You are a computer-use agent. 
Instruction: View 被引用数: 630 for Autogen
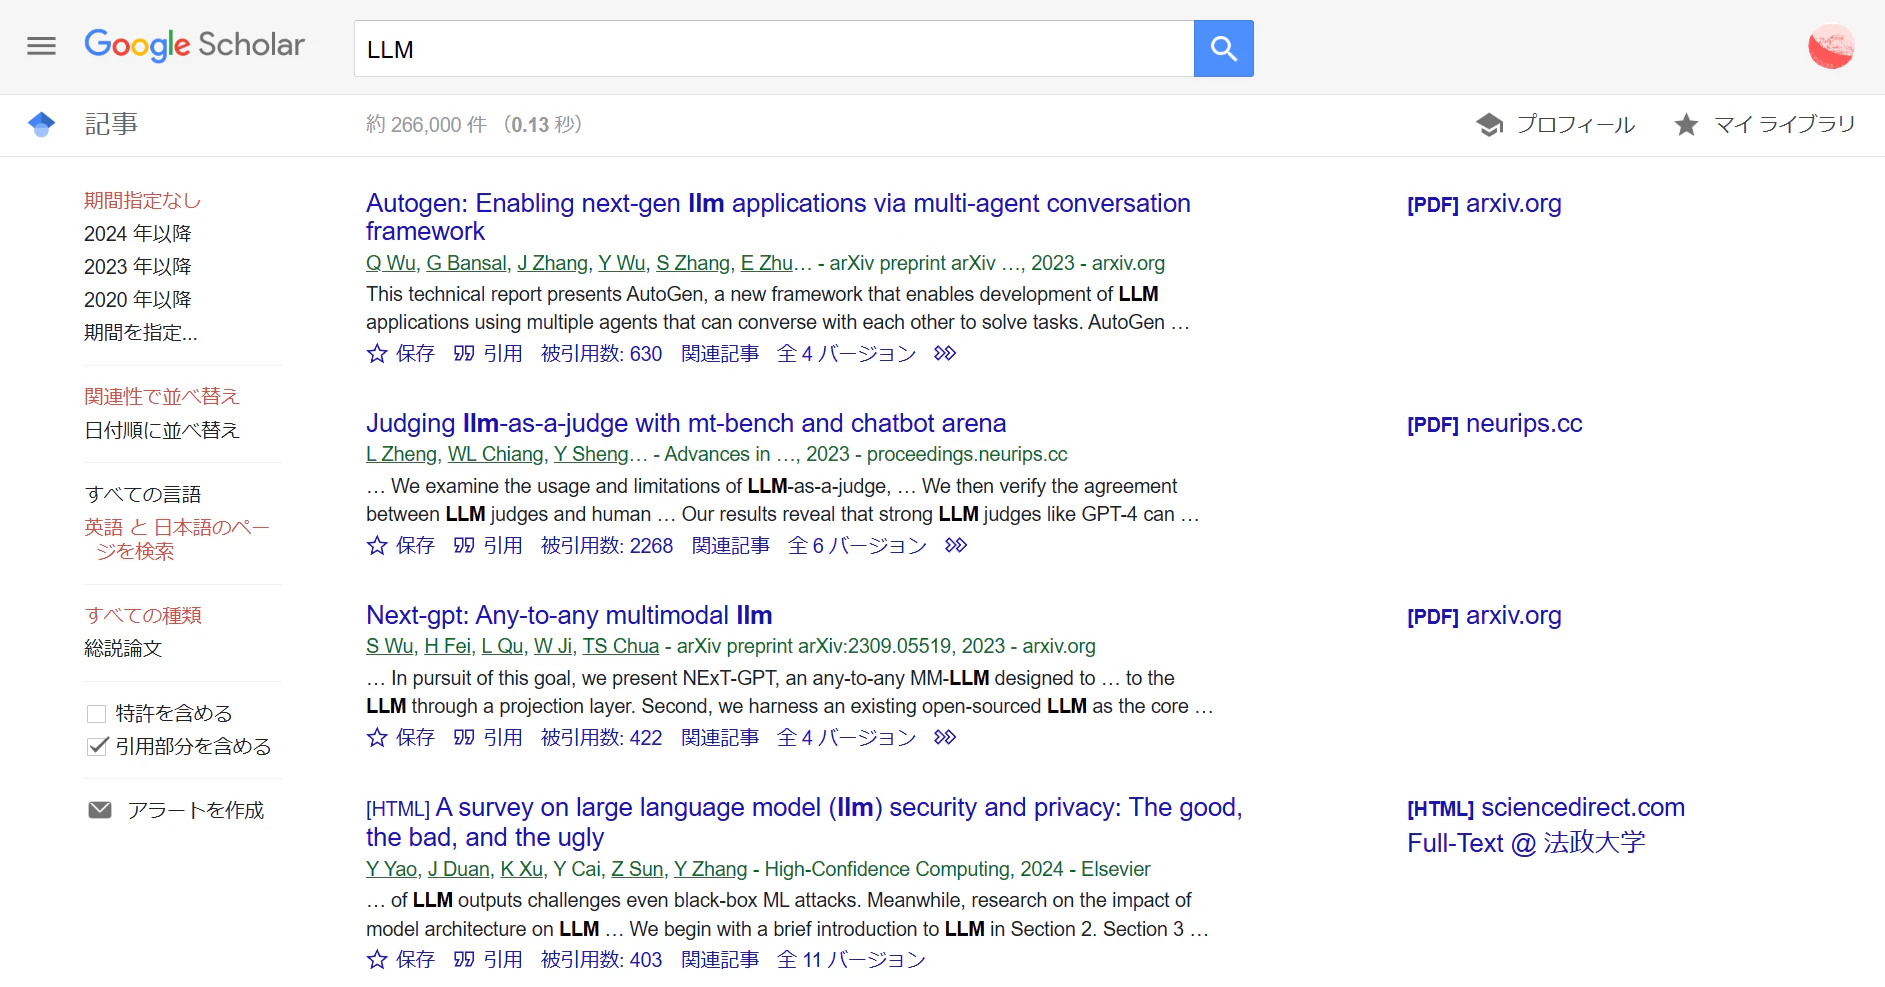(601, 353)
